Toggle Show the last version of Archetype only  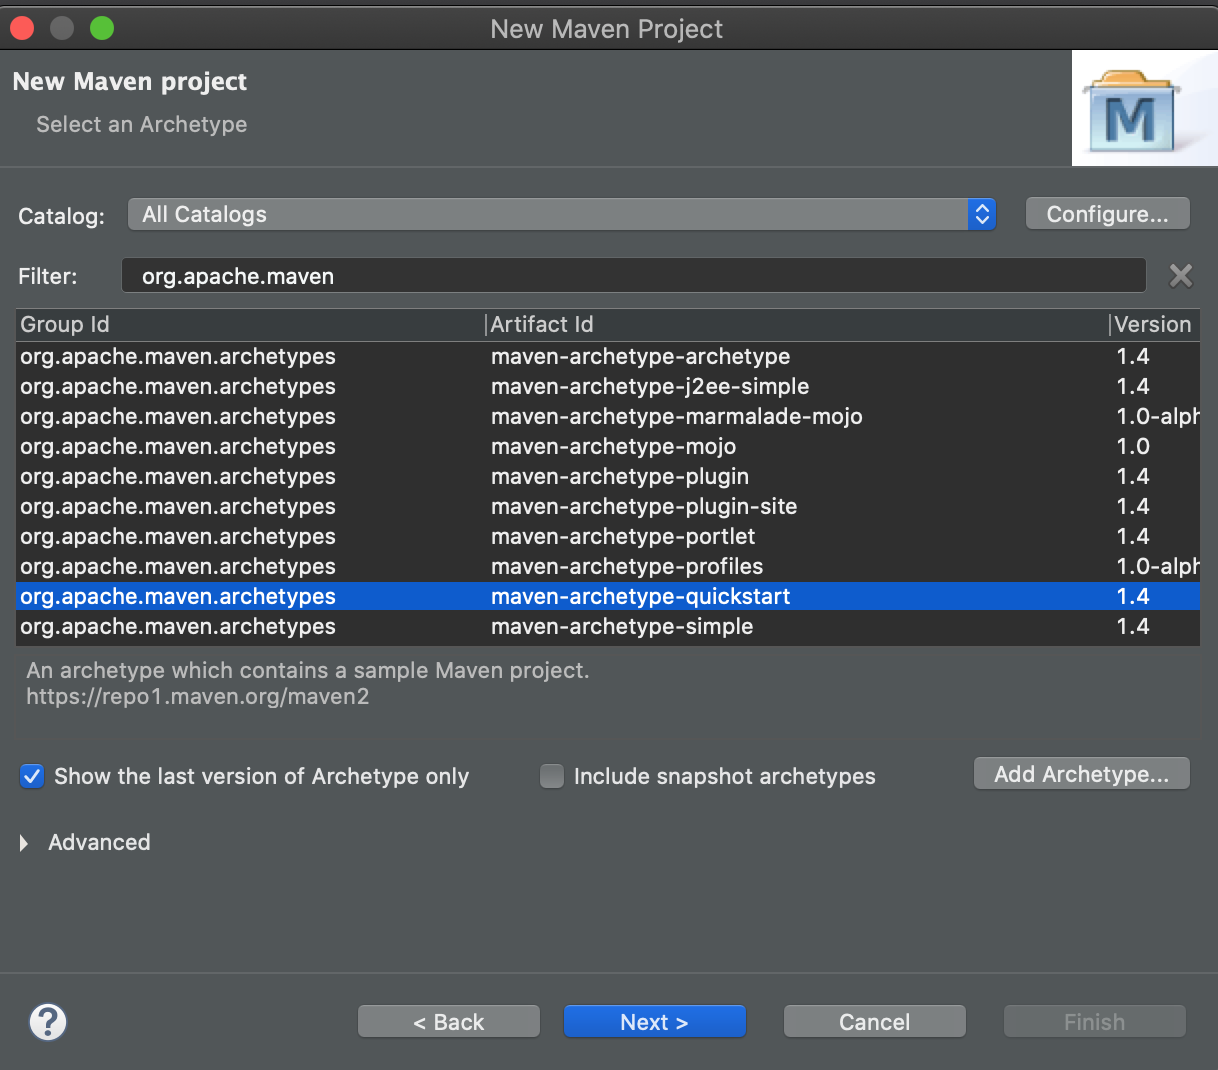click(x=32, y=776)
